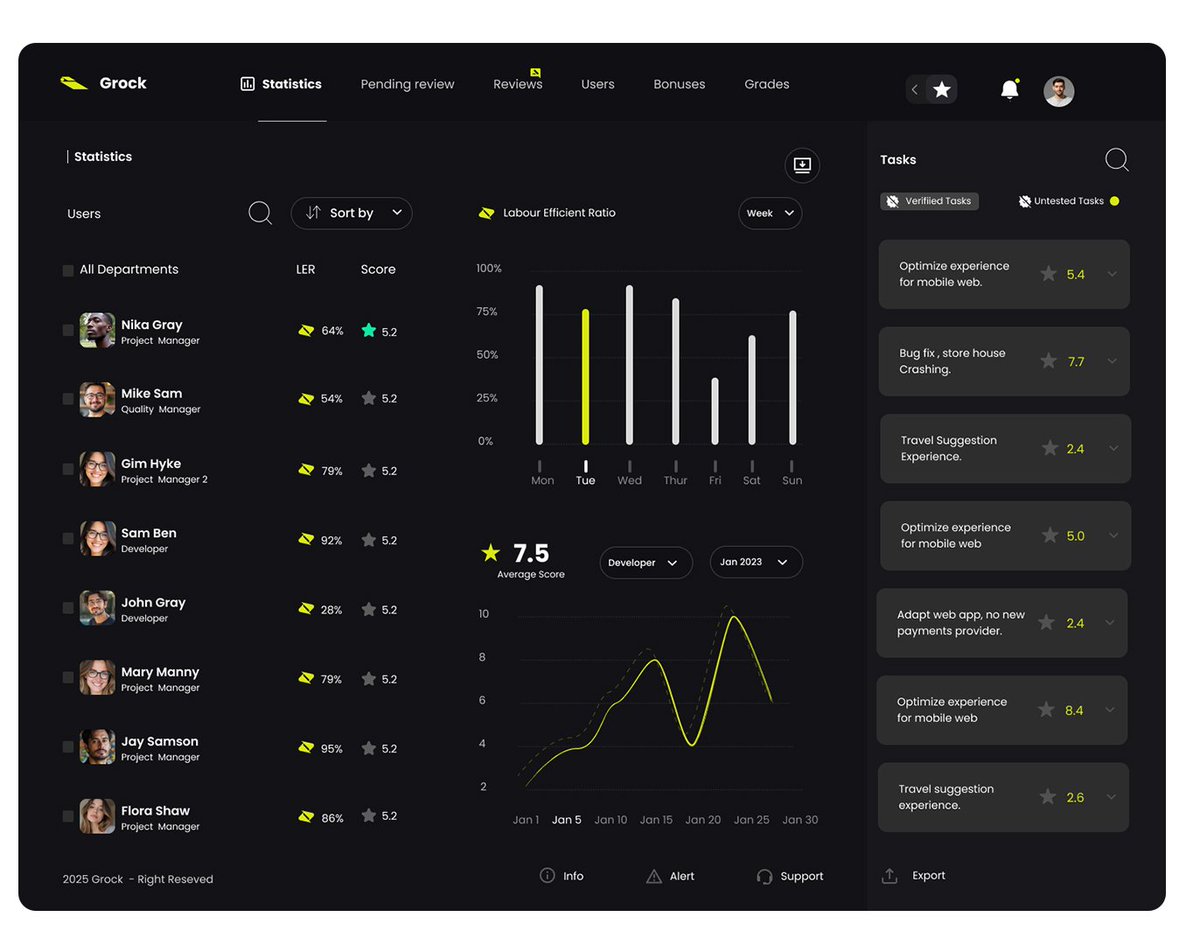The height and width of the screenshot is (945, 1200).
Task: Click star on 8.4 rated task
Action: click(x=1046, y=710)
